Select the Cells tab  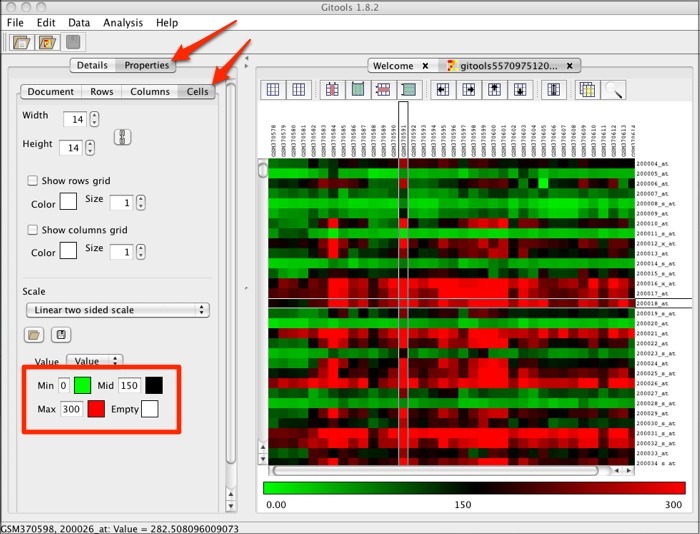click(x=197, y=92)
